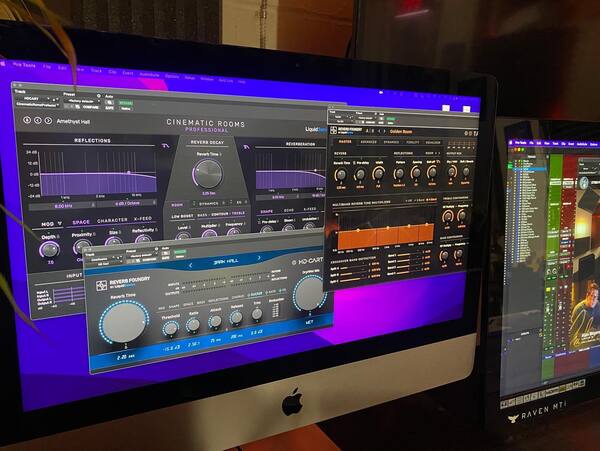Switch to the ADVANCED tab in Golden Room plug-in

[368, 142]
